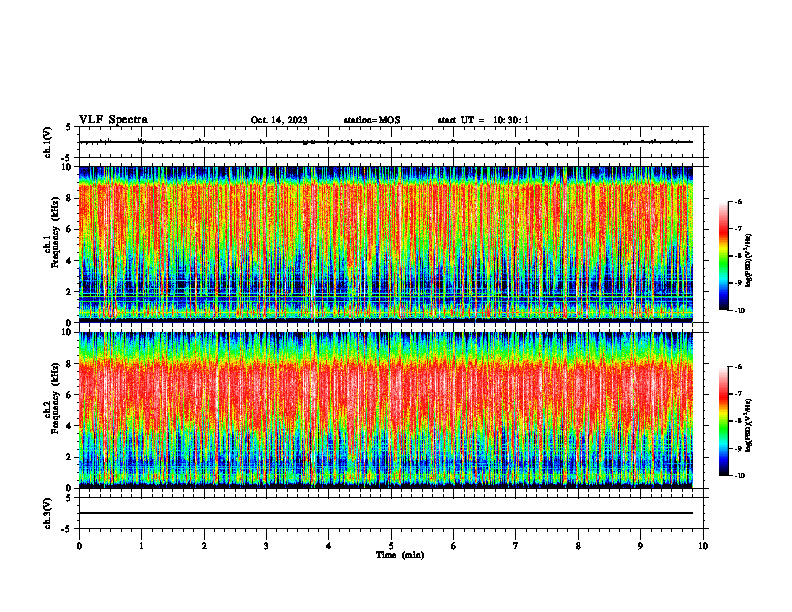Click the "-5" tick on the ch.3(V) axis
The height and width of the screenshot is (612, 792).
pyautogui.click(x=67, y=529)
